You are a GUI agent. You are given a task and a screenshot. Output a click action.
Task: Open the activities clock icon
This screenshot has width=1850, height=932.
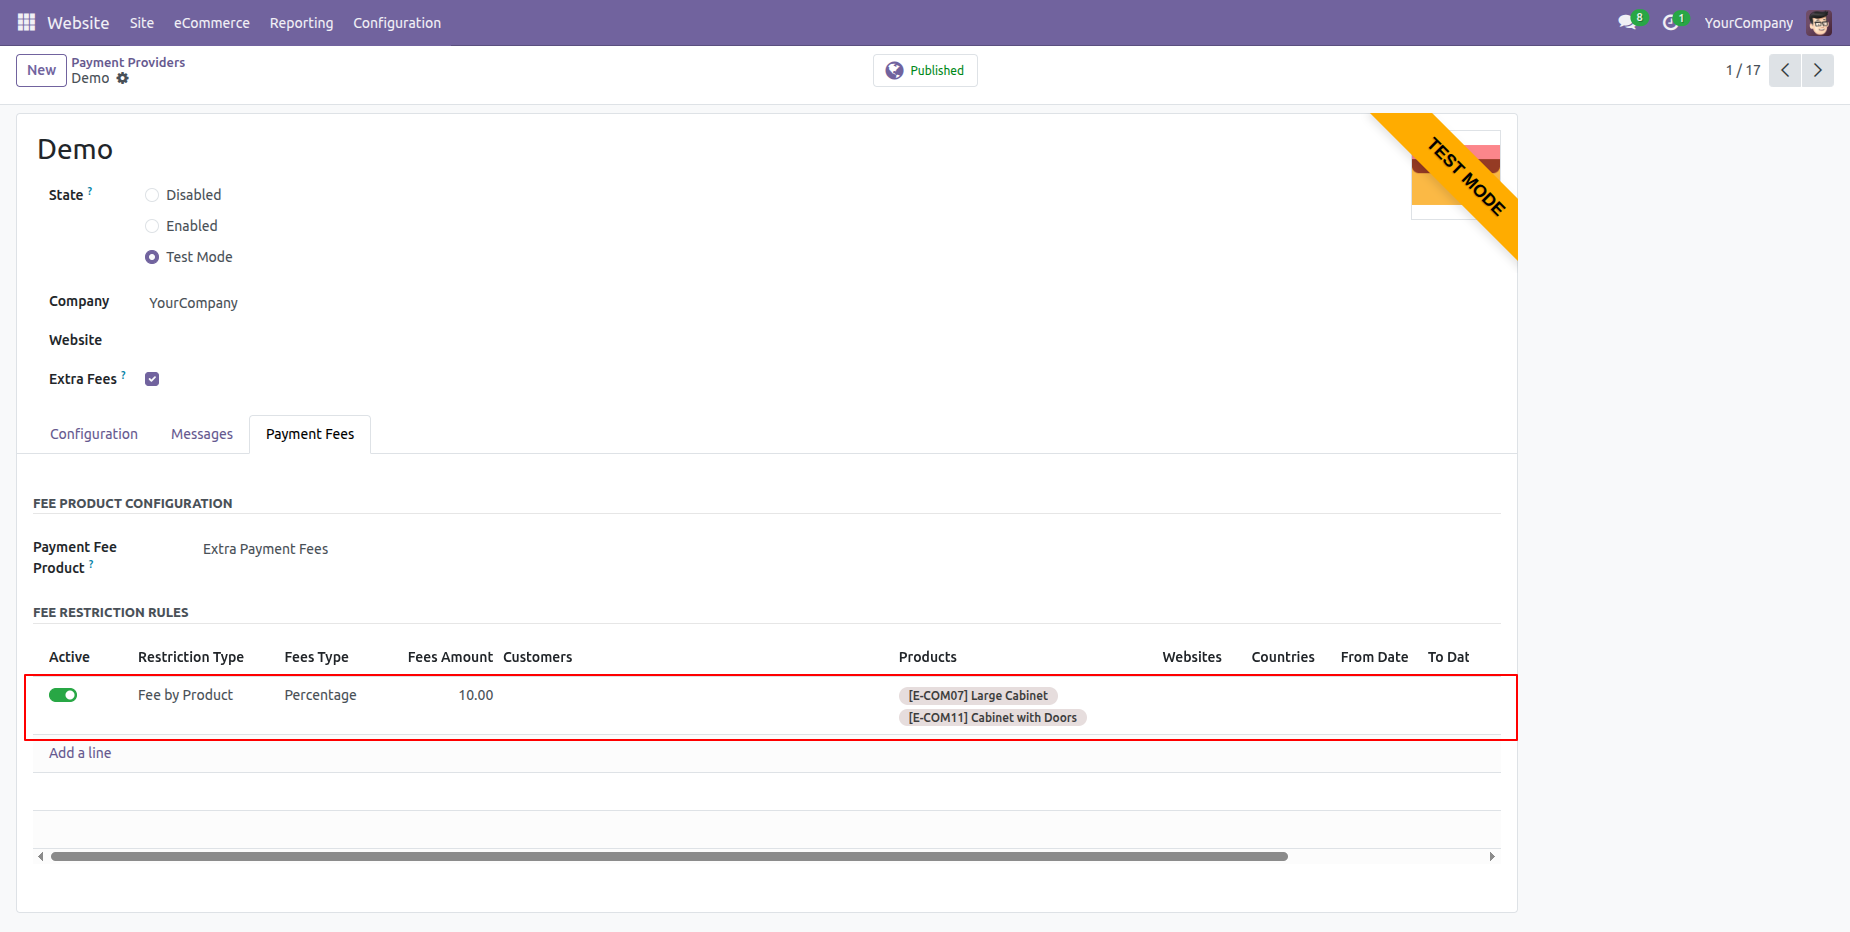pyautogui.click(x=1670, y=22)
